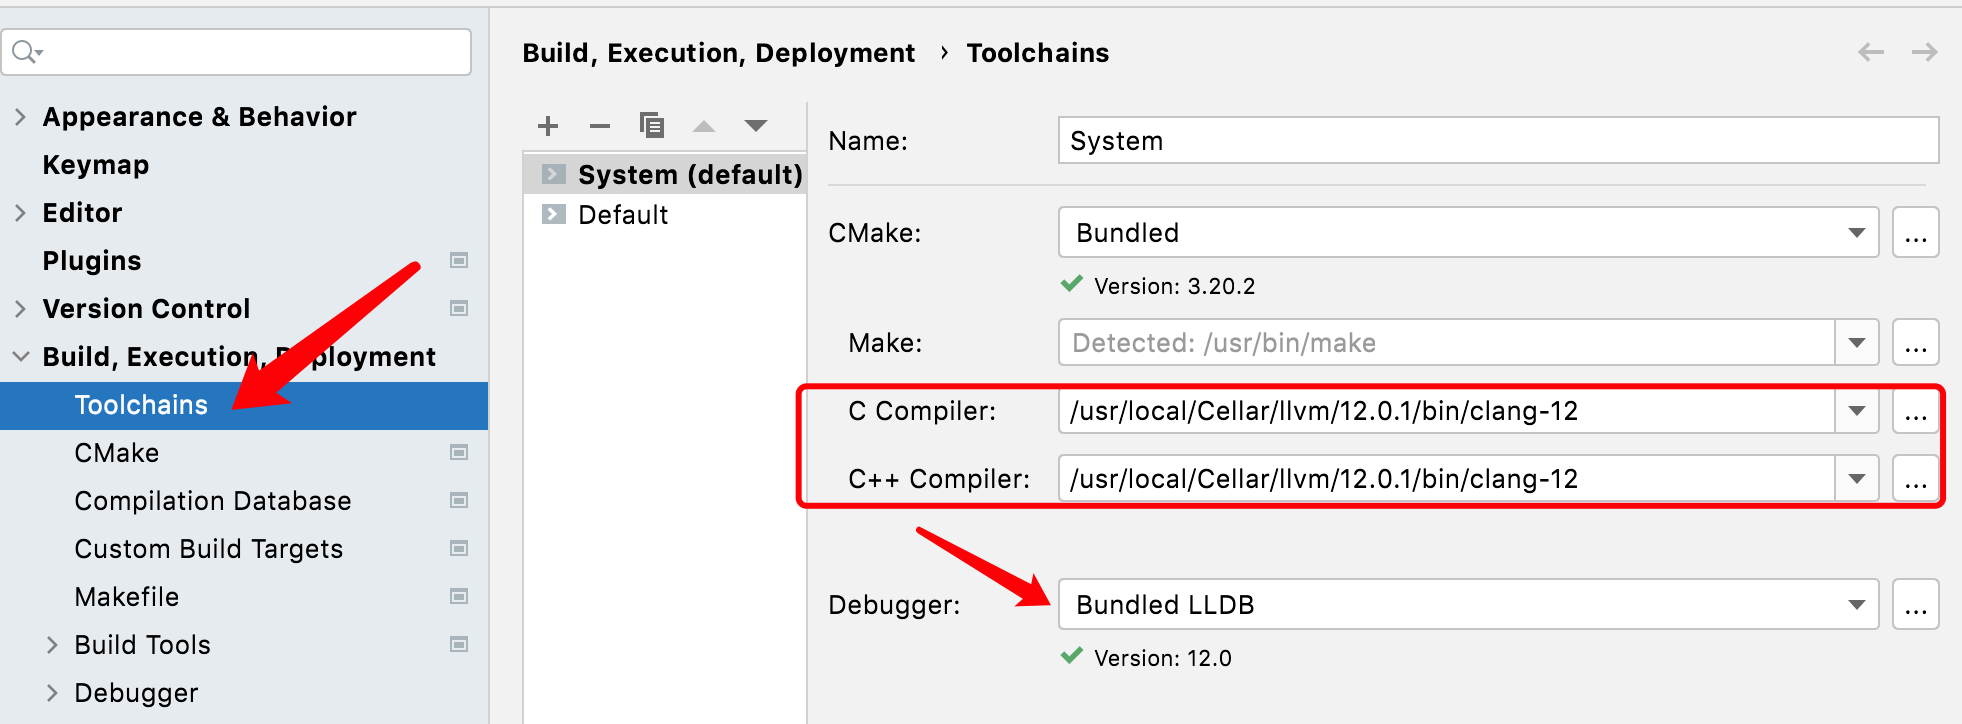The height and width of the screenshot is (724, 1962).
Task: Select Default toolchain in list
Action: tap(665, 214)
